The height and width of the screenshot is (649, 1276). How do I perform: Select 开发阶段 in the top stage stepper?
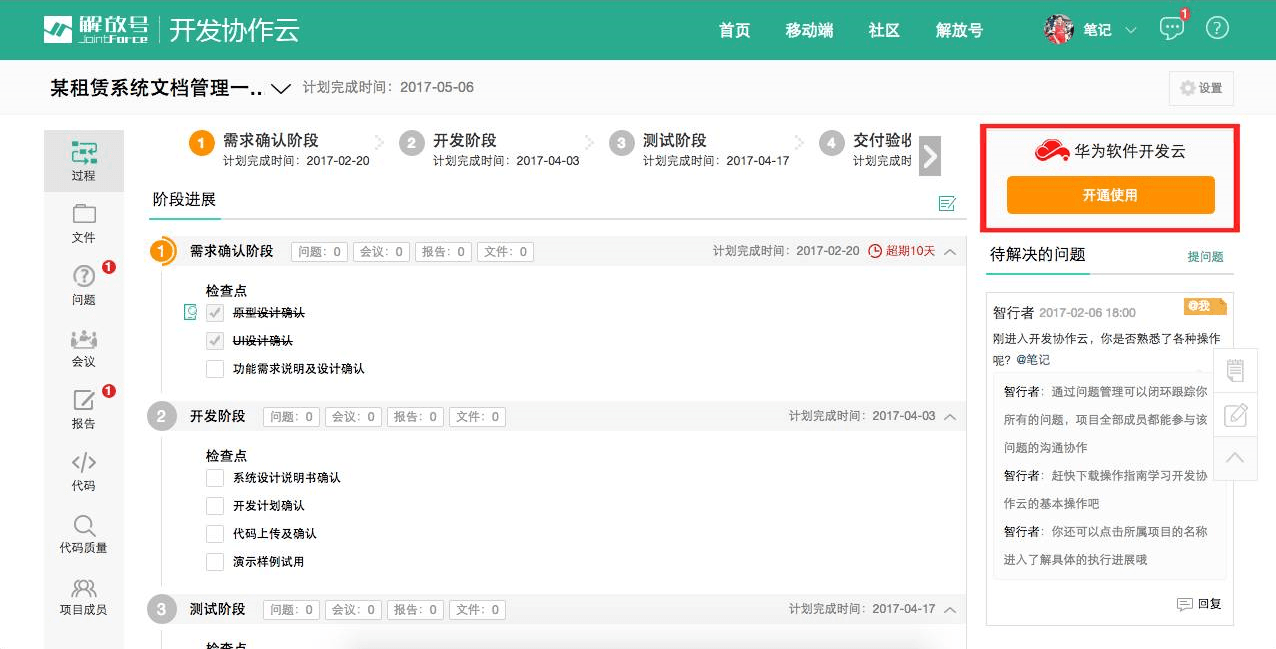click(x=465, y=141)
